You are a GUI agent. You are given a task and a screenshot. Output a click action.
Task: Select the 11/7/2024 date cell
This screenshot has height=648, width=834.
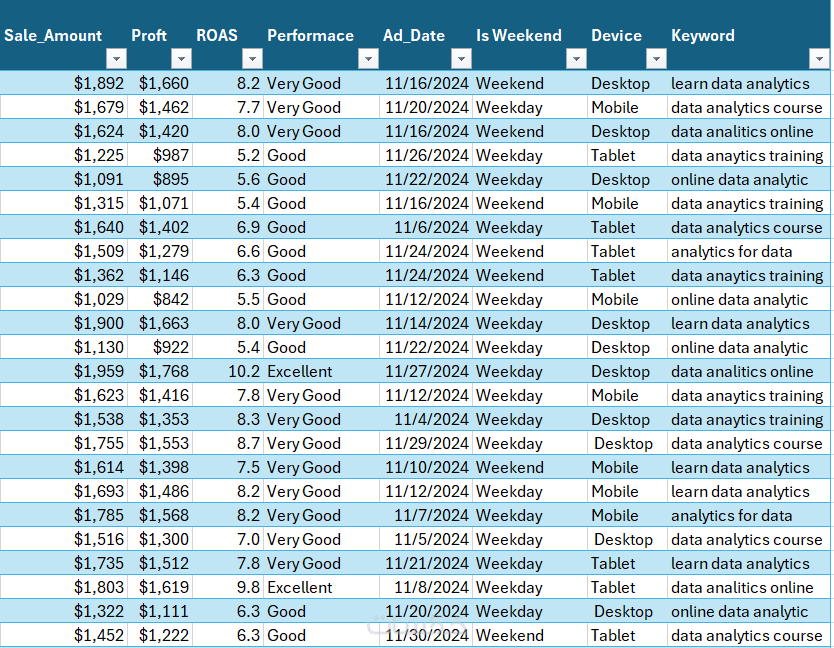pos(426,515)
